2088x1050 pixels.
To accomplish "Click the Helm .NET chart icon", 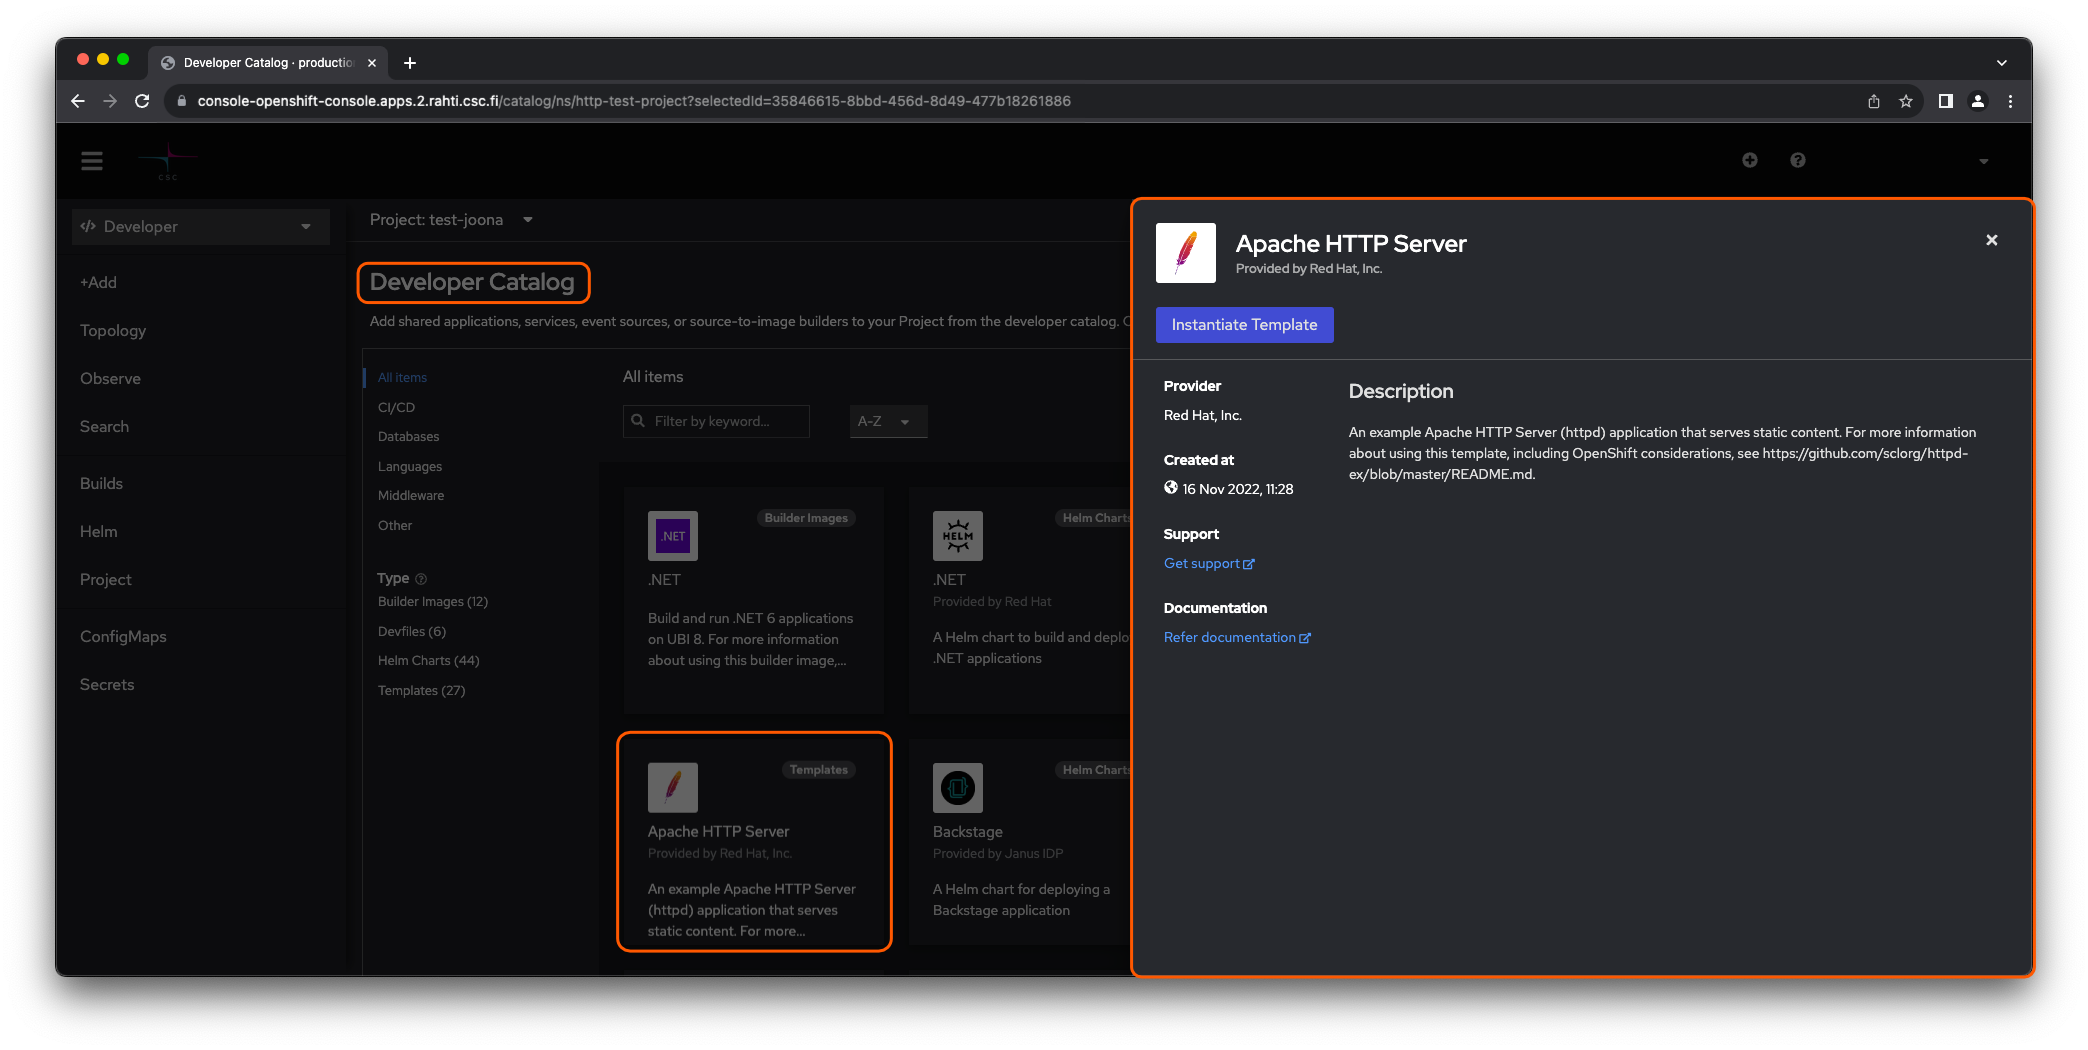I will pyautogui.click(x=958, y=536).
